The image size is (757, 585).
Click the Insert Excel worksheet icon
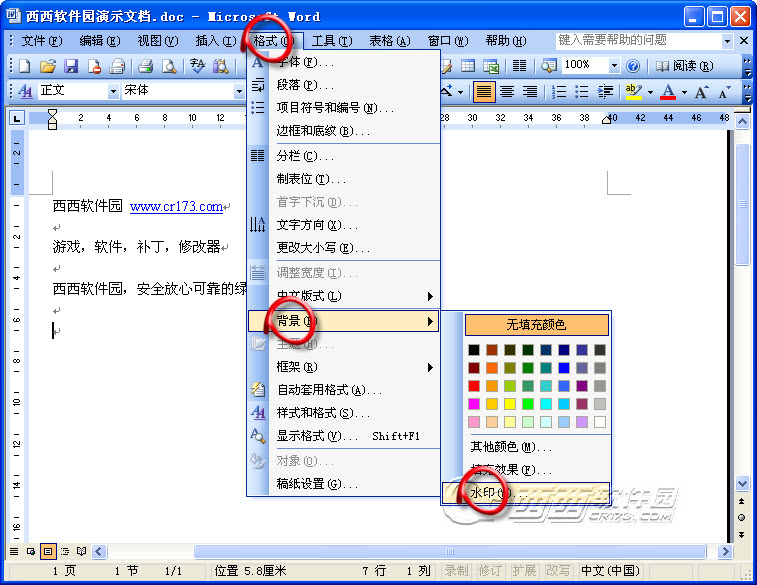pyautogui.click(x=491, y=66)
